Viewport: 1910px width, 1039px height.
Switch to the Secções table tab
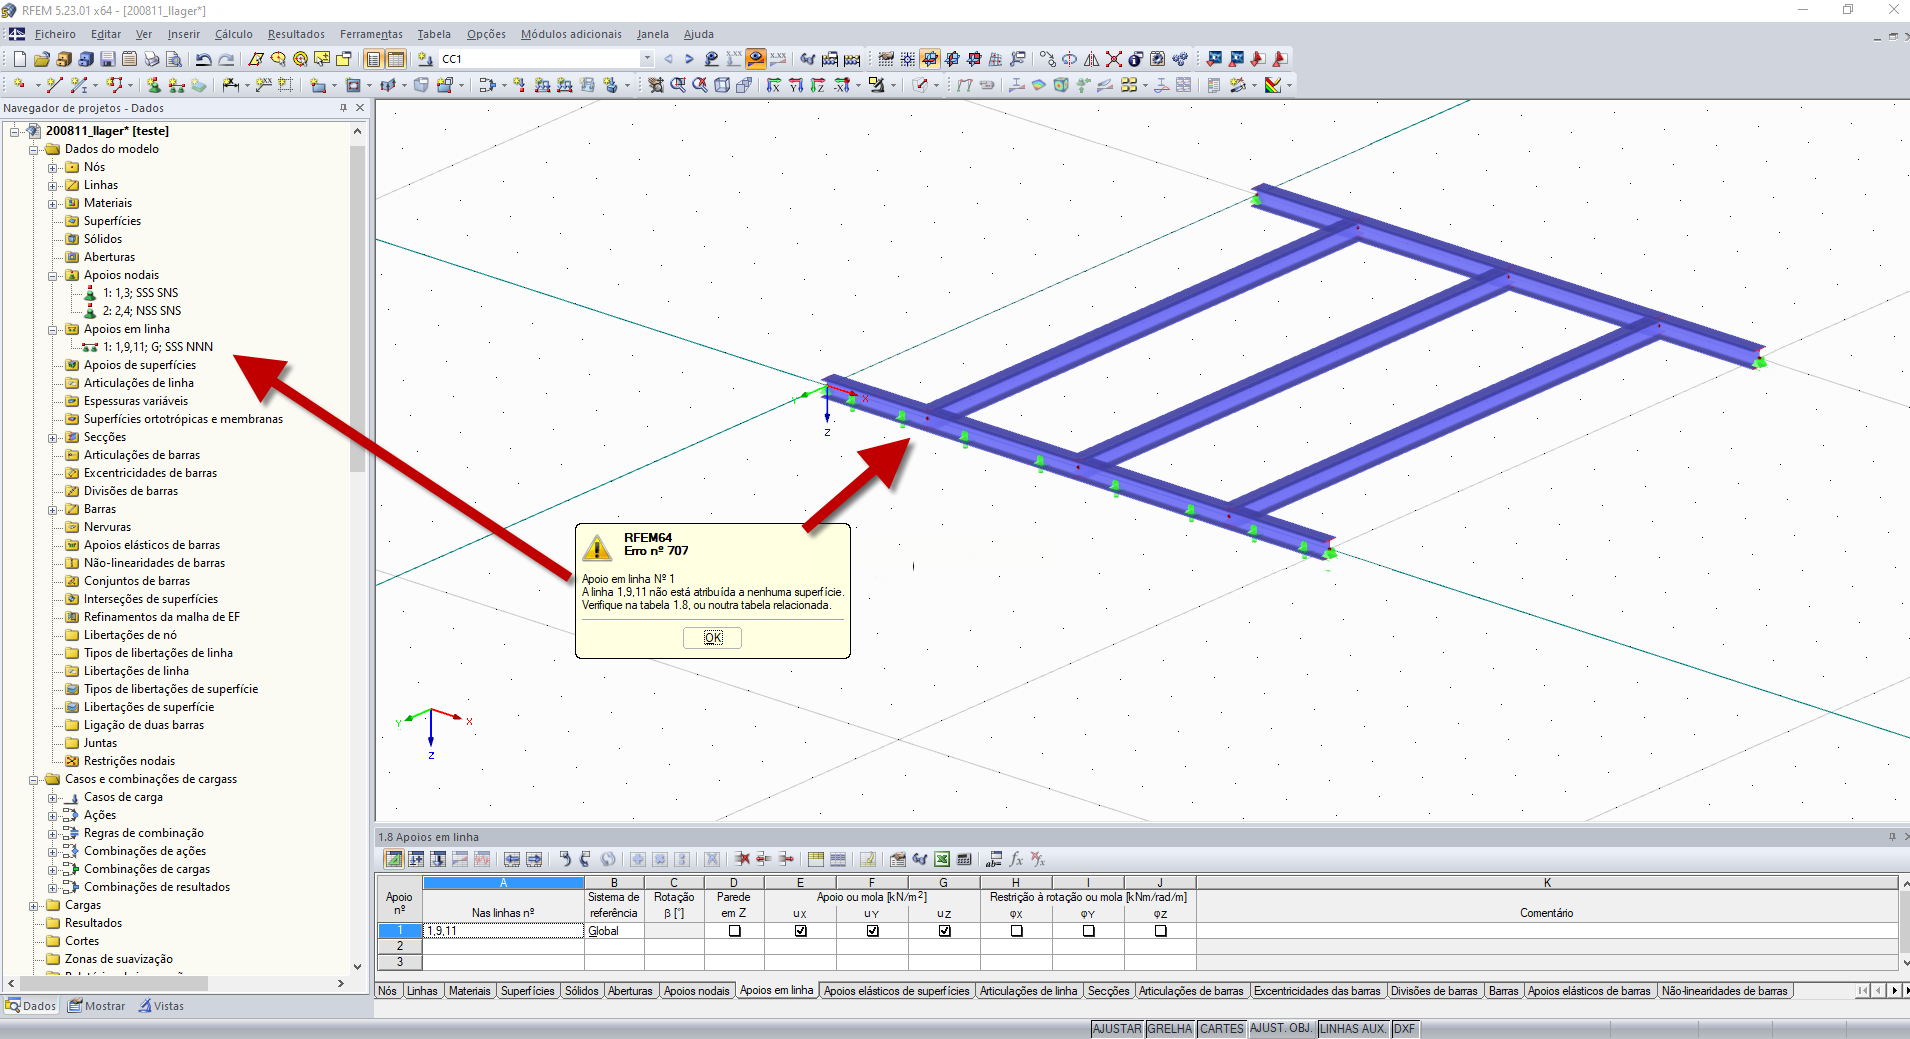[x=1108, y=991]
